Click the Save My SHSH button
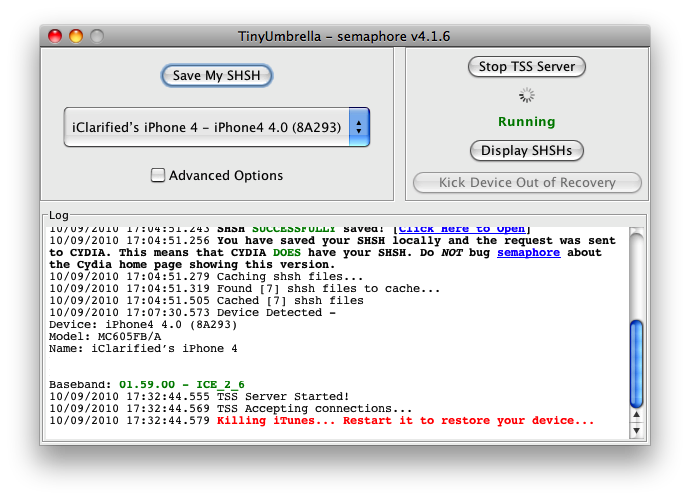This screenshot has height=500, width=690. point(217,76)
